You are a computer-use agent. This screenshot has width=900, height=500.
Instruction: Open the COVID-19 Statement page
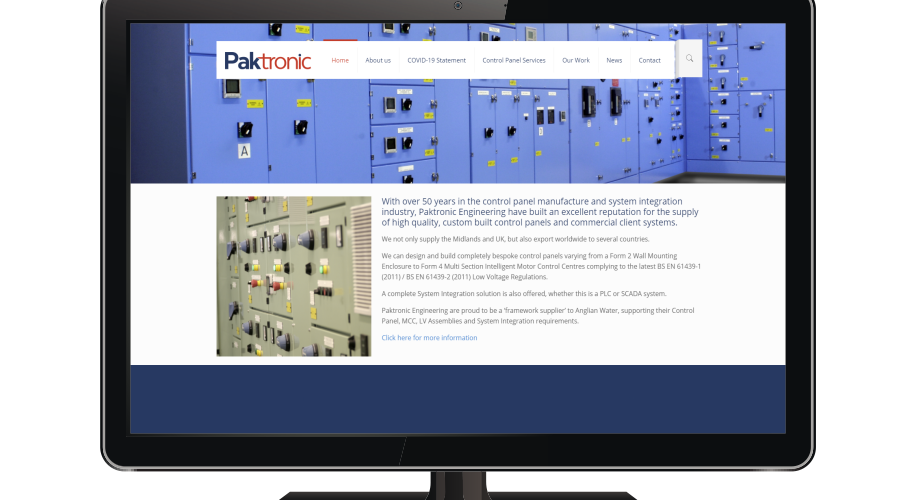point(436,60)
